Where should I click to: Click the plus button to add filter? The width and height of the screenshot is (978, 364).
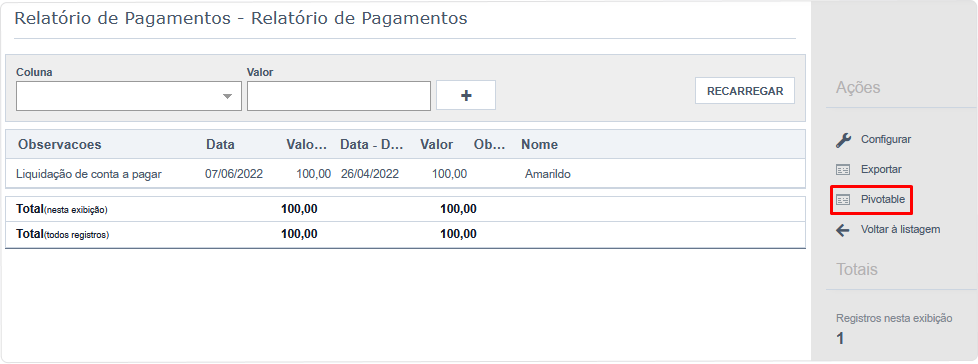point(466,95)
